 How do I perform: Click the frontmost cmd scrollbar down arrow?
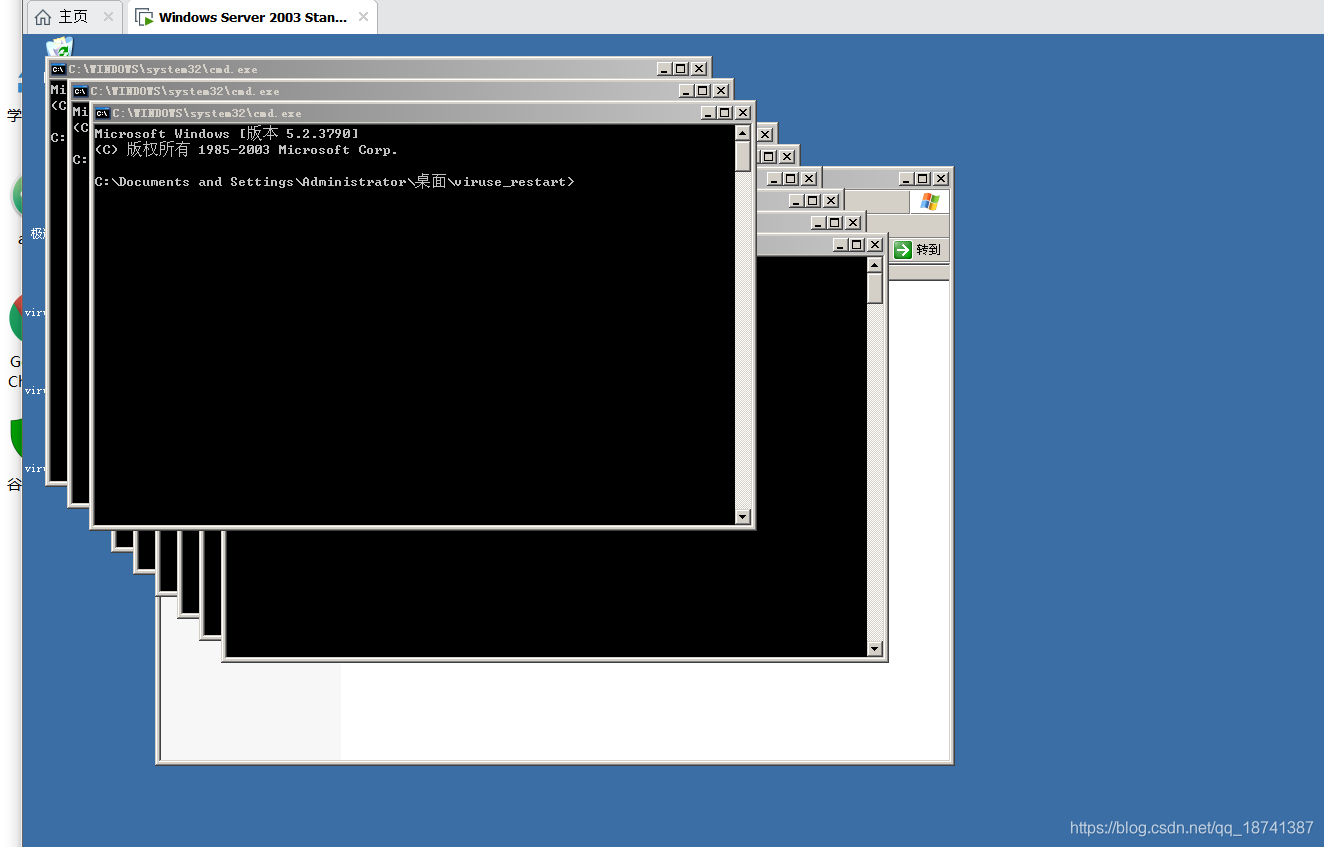(x=742, y=517)
